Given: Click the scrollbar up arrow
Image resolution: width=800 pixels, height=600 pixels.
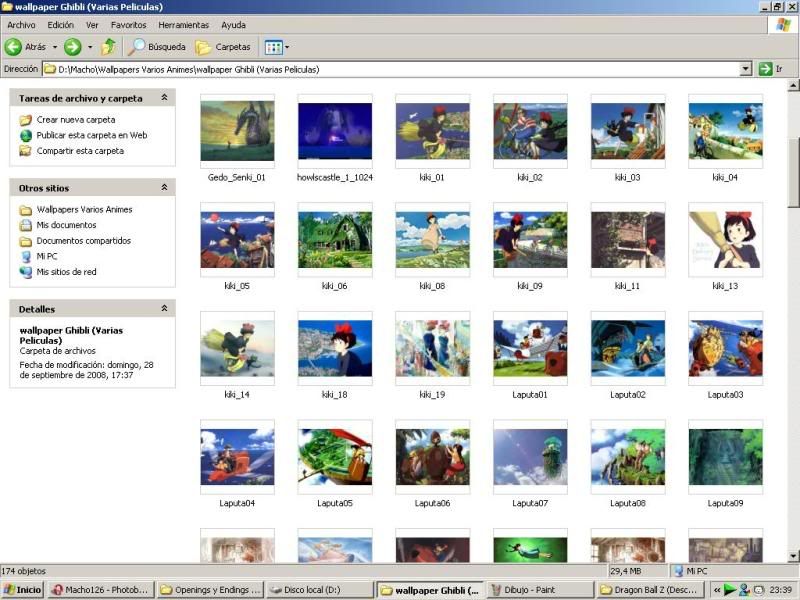Looking at the screenshot, I should click(x=793, y=85).
